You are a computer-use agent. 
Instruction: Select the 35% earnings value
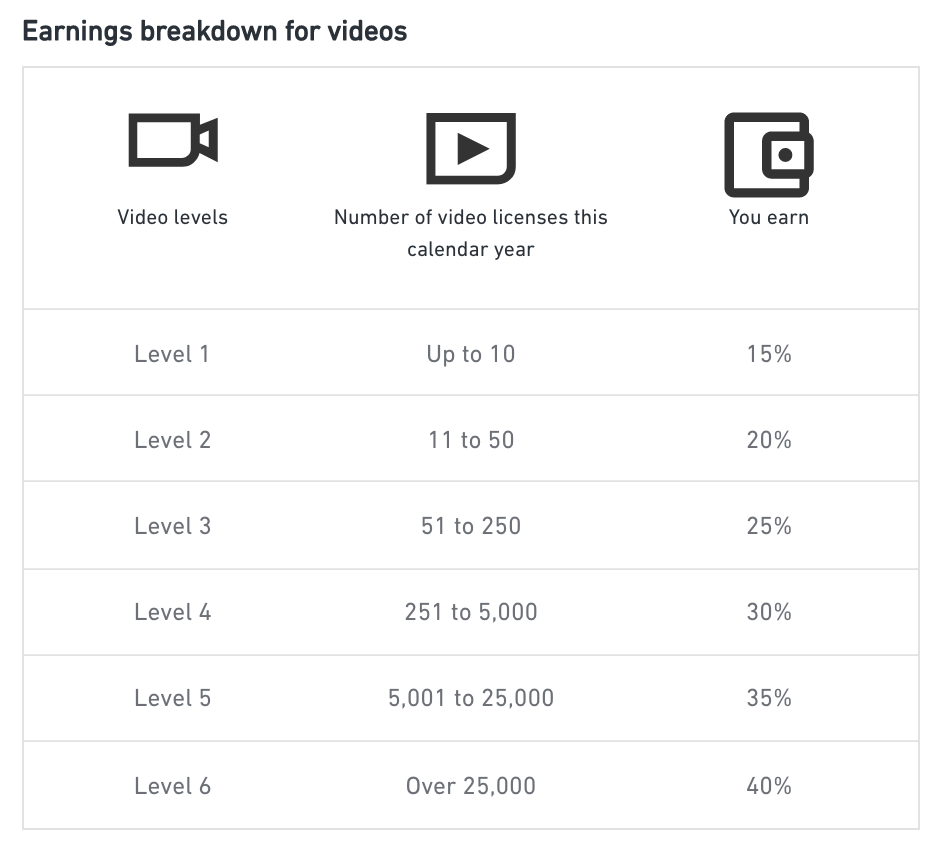coord(768,698)
